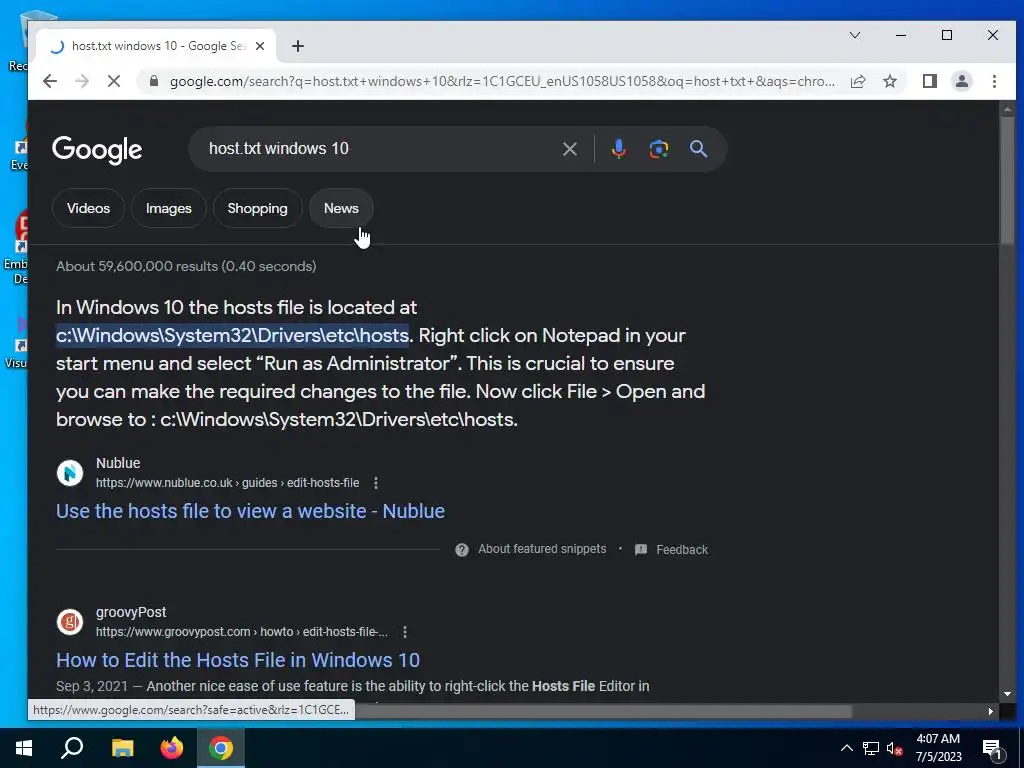The height and width of the screenshot is (768, 1024).
Task: Open more options for Nublue result
Action: pos(376,483)
